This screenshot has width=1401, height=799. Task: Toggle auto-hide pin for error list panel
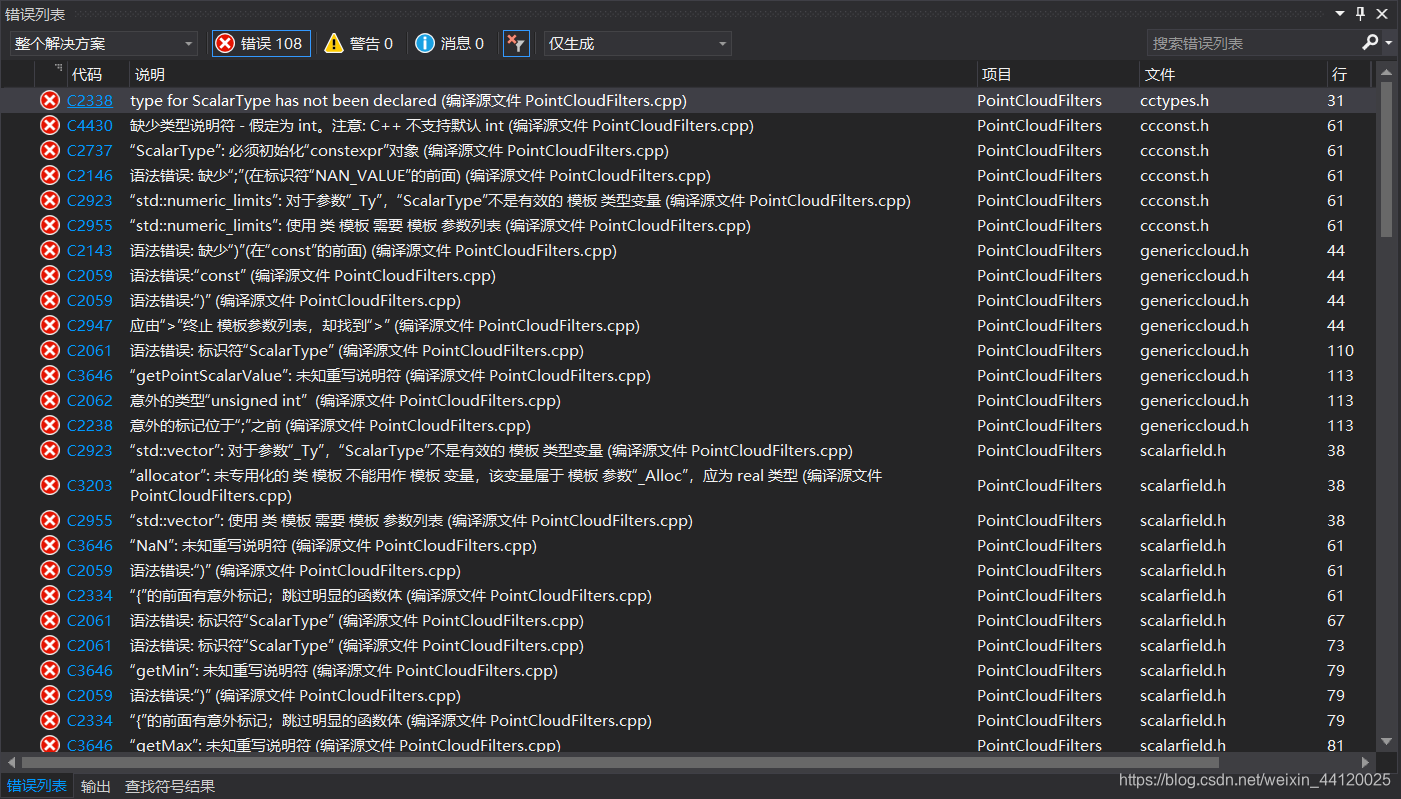click(x=1361, y=13)
